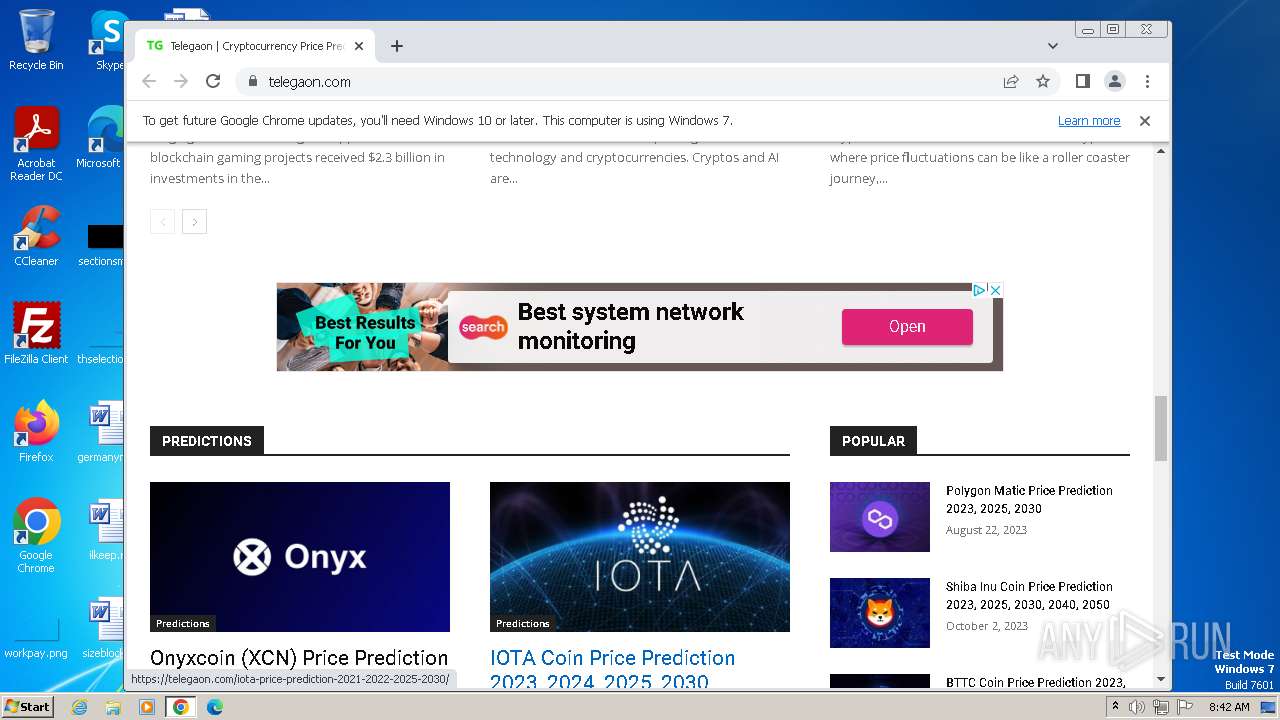Screen dimensions: 1280x720
Task: Open Chrome three-dot menu
Action: point(1147,81)
